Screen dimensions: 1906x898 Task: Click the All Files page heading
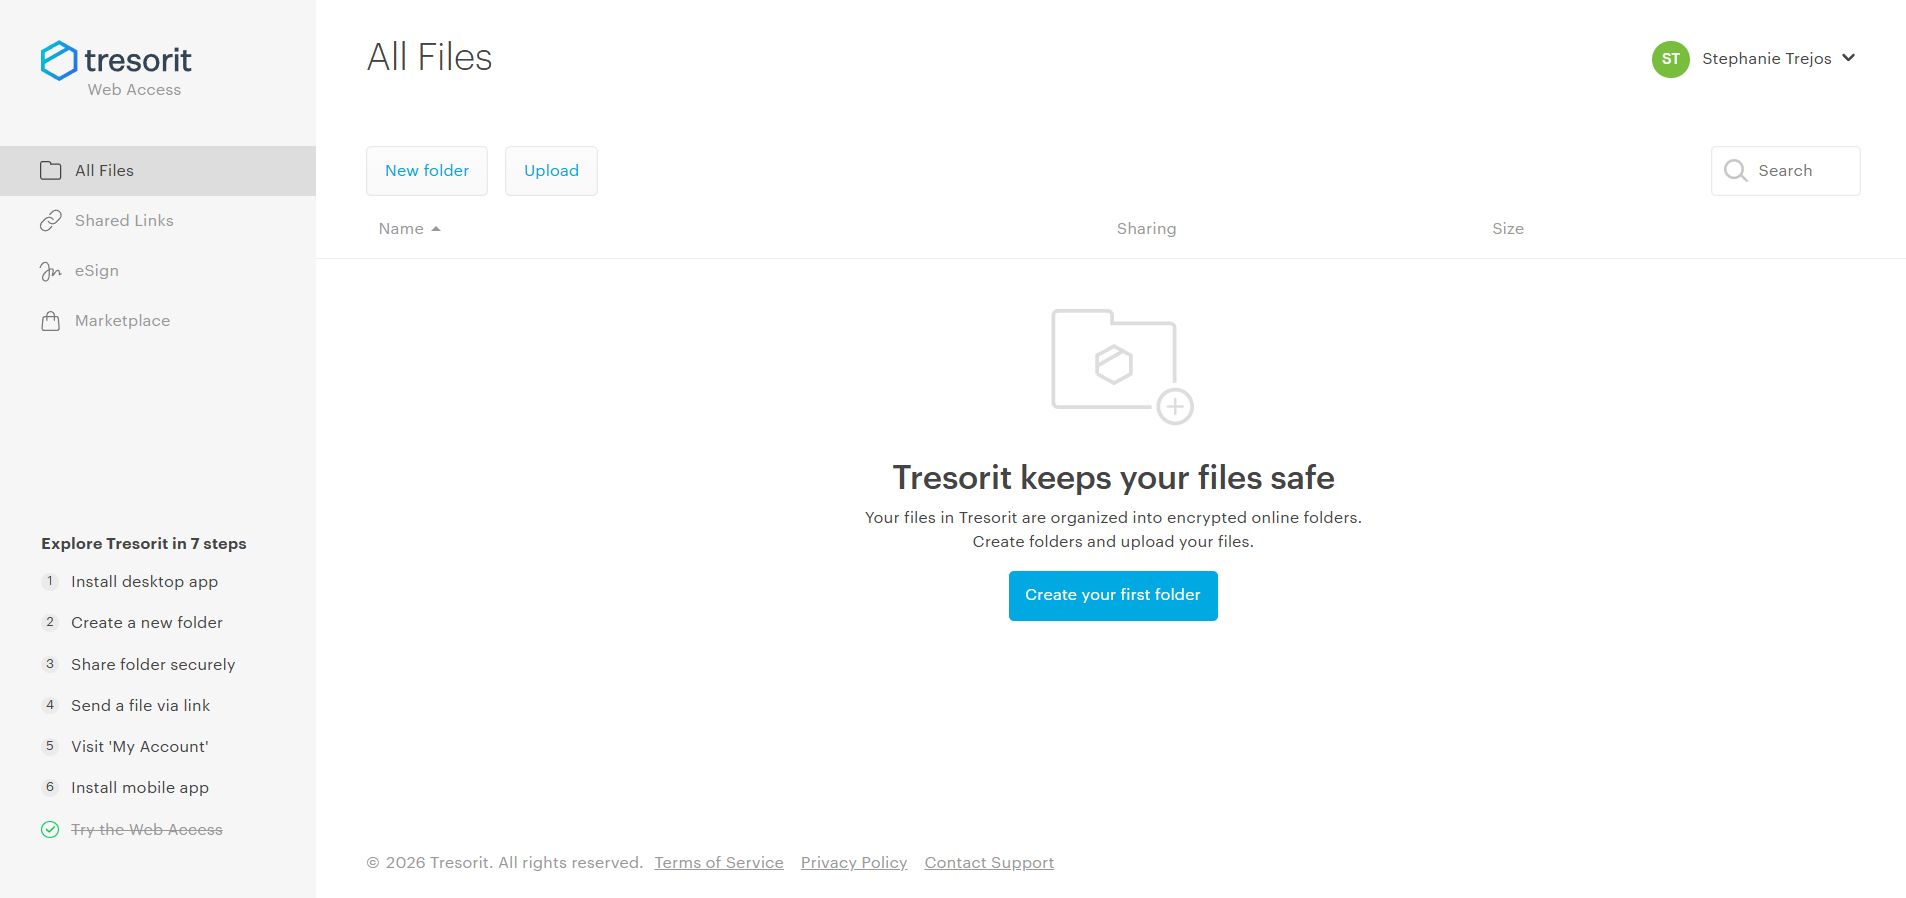coord(430,58)
